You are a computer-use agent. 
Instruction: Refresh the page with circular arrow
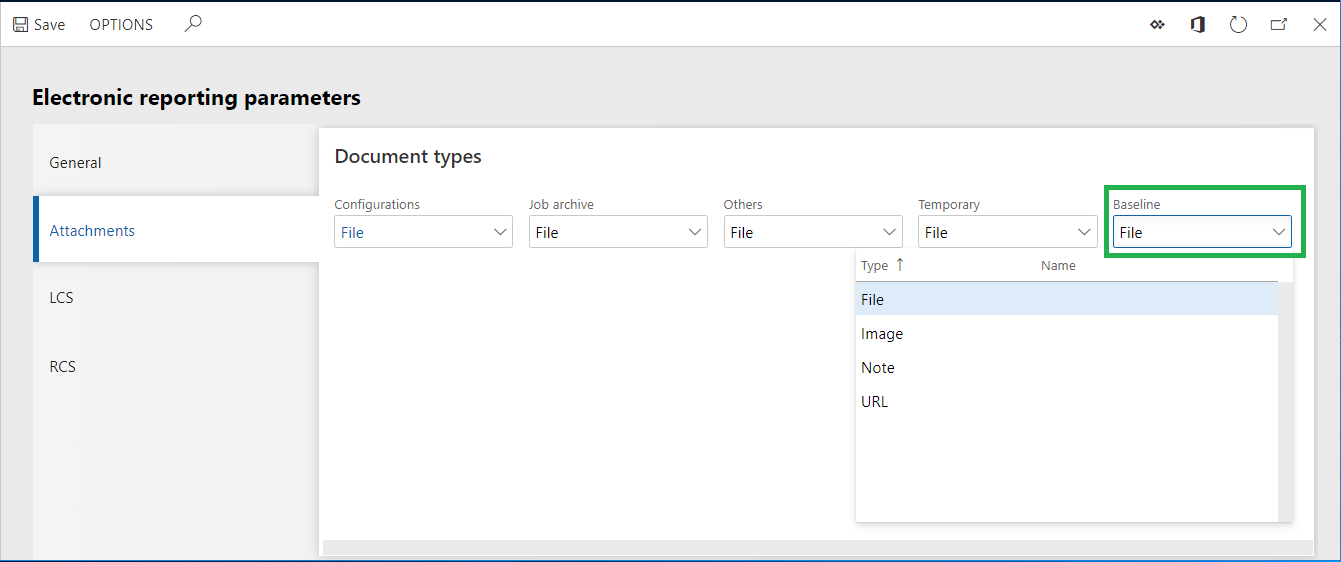pyautogui.click(x=1238, y=25)
